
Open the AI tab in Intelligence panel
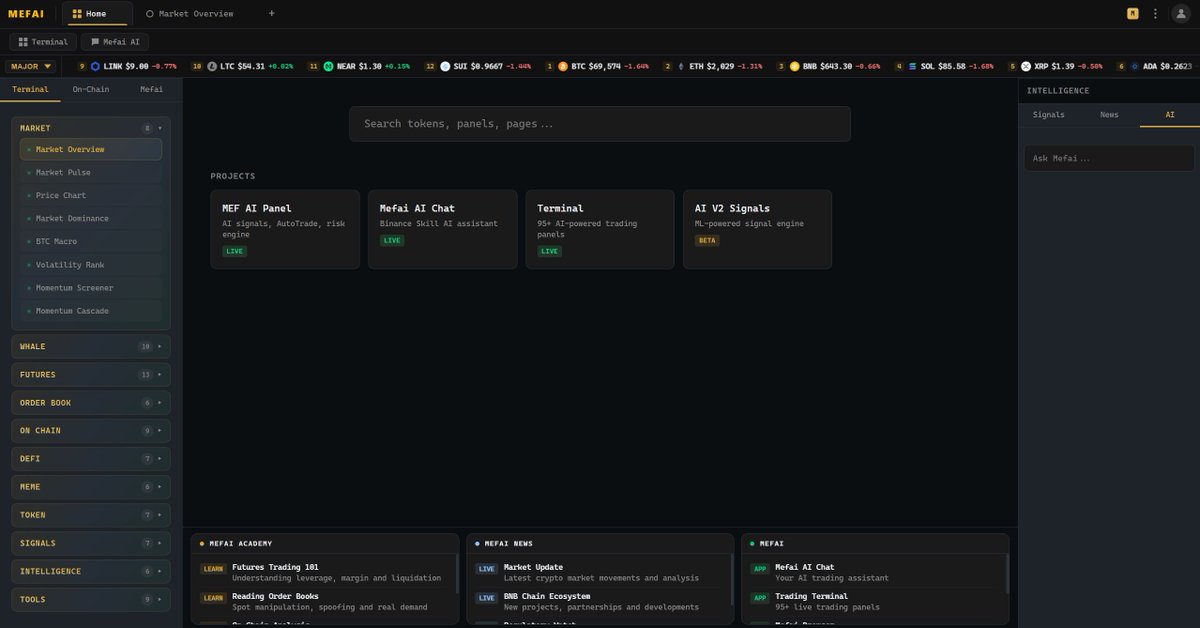[x=1170, y=115]
